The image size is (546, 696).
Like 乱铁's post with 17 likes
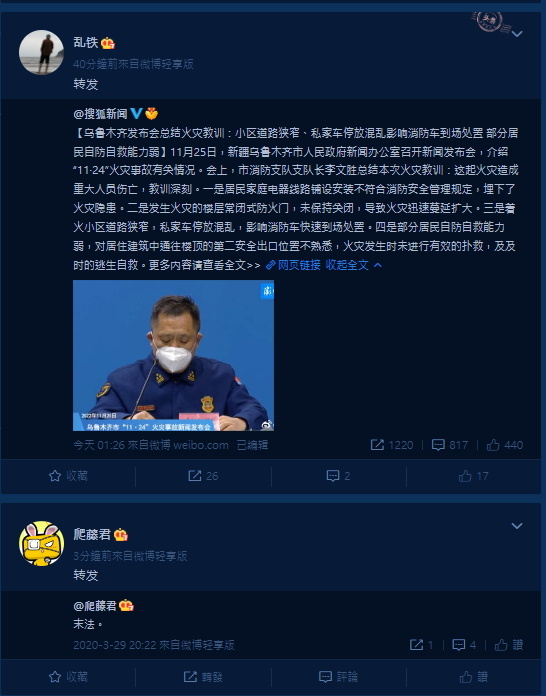click(474, 476)
